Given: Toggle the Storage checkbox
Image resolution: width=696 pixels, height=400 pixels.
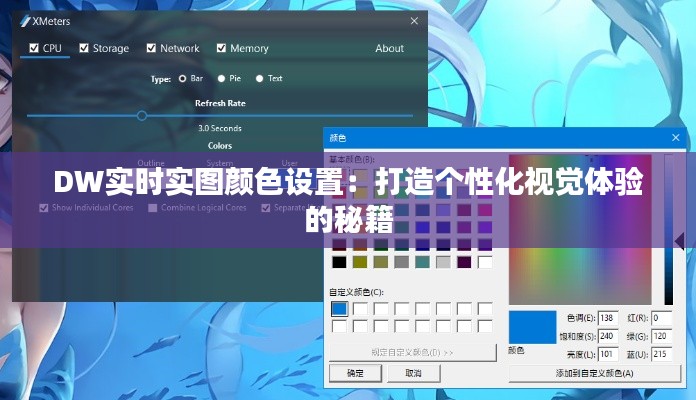Looking at the screenshot, I should [x=85, y=48].
